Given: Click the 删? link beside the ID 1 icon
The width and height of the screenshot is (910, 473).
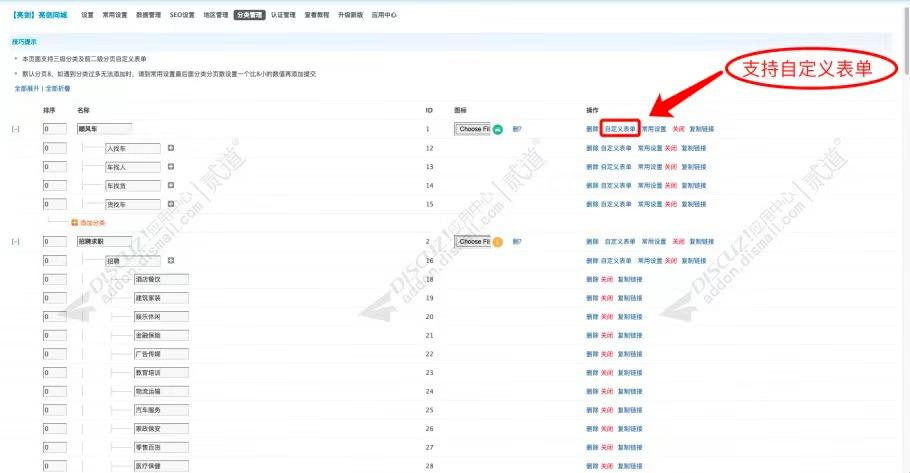Looking at the screenshot, I should (517, 129).
